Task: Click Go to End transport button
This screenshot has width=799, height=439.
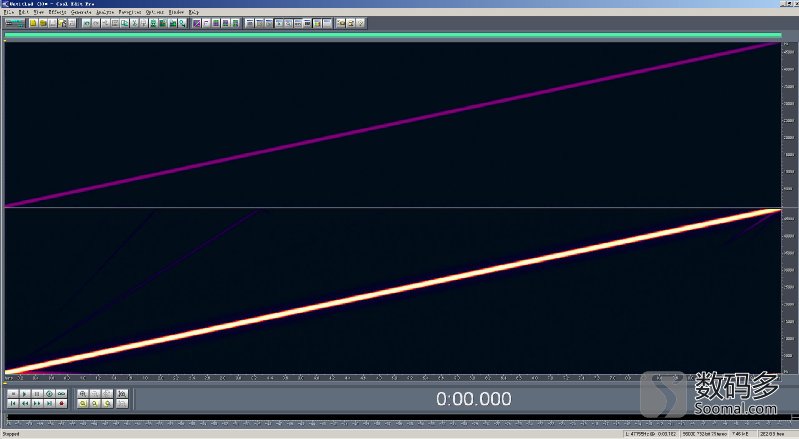Action: click(49, 403)
